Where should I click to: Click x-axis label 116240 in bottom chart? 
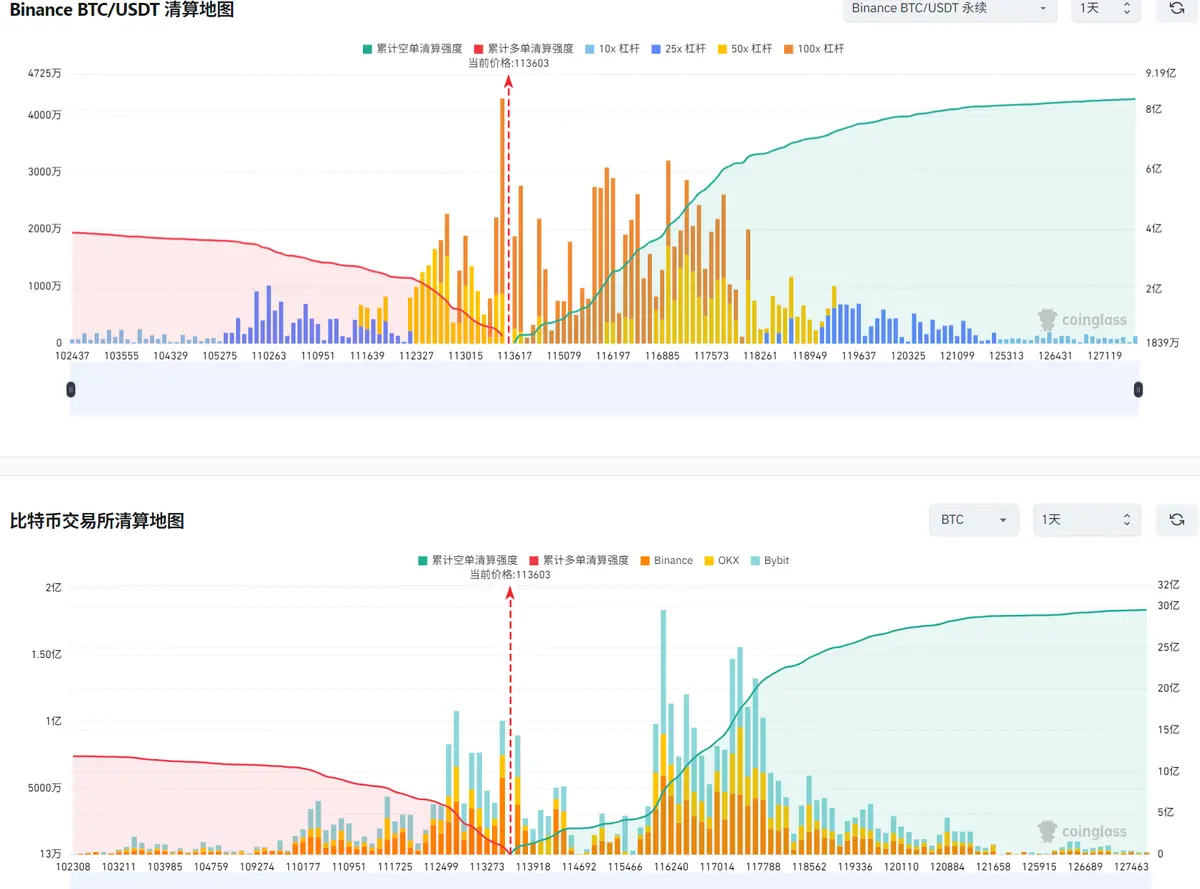click(670, 868)
